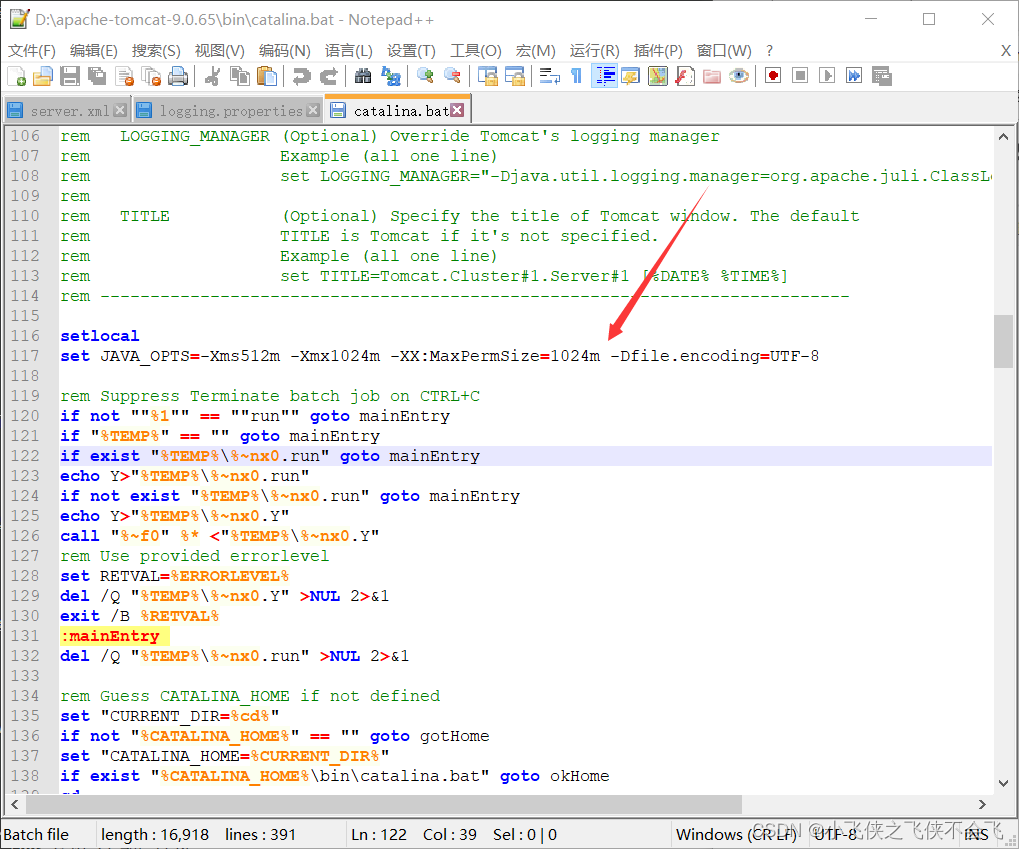Undo the last edit with the Undo icon
Screen dimensions: 1019x849
(x=301, y=77)
